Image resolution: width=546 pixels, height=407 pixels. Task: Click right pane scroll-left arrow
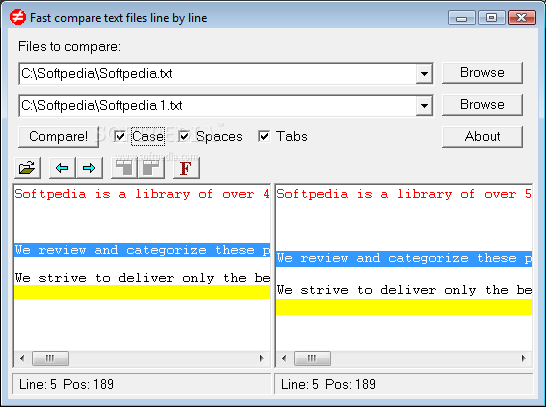tap(284, 358)
